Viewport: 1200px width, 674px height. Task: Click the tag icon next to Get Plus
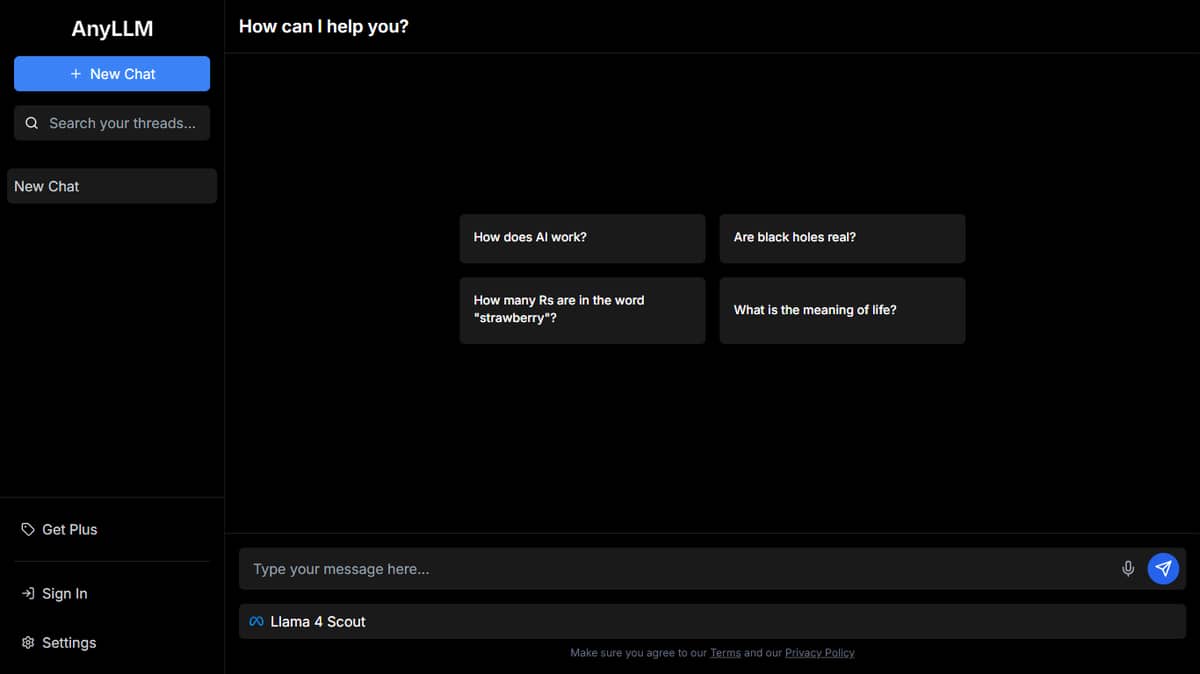coord(28,529)
